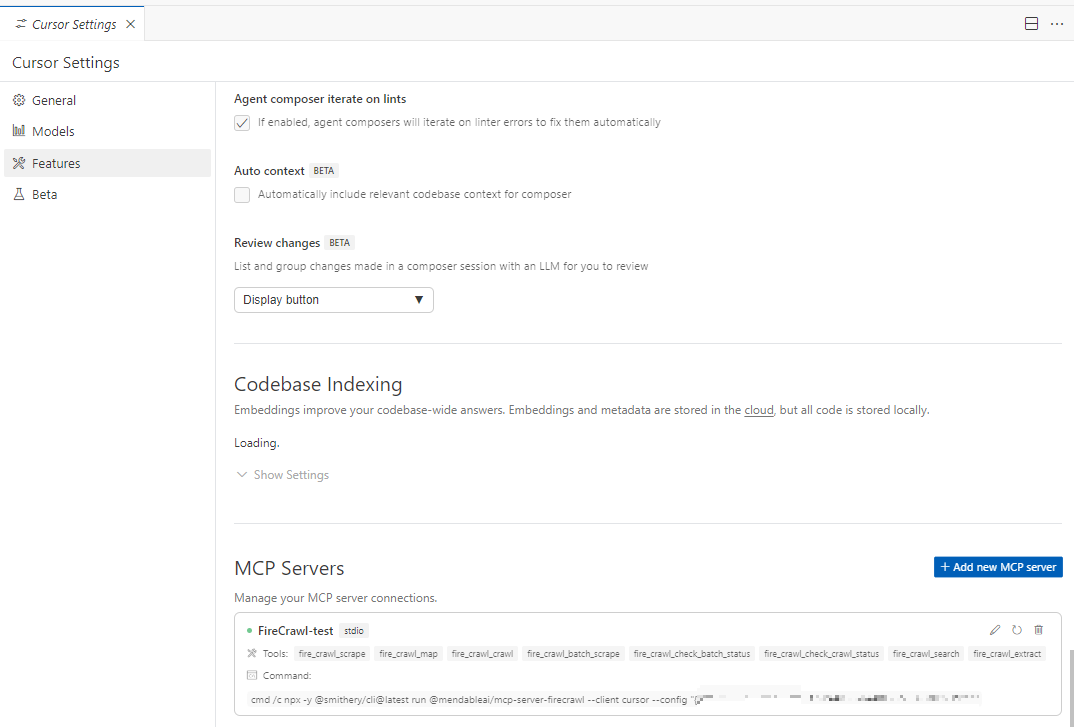Click the BETA badge beside Auto context

pos(324,171)
